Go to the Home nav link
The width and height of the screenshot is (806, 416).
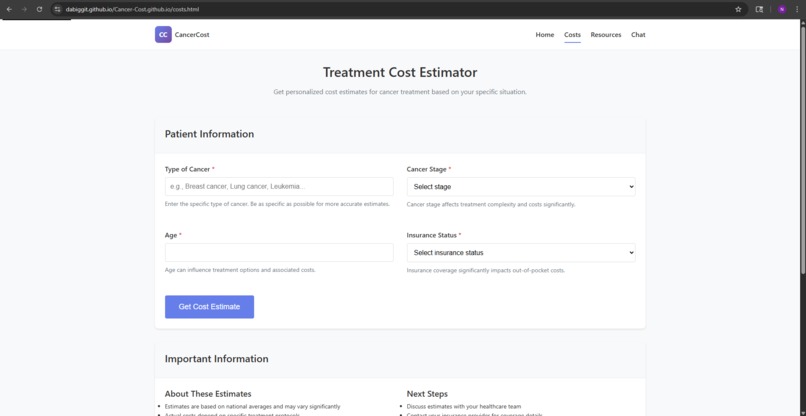tap(544, 35)
